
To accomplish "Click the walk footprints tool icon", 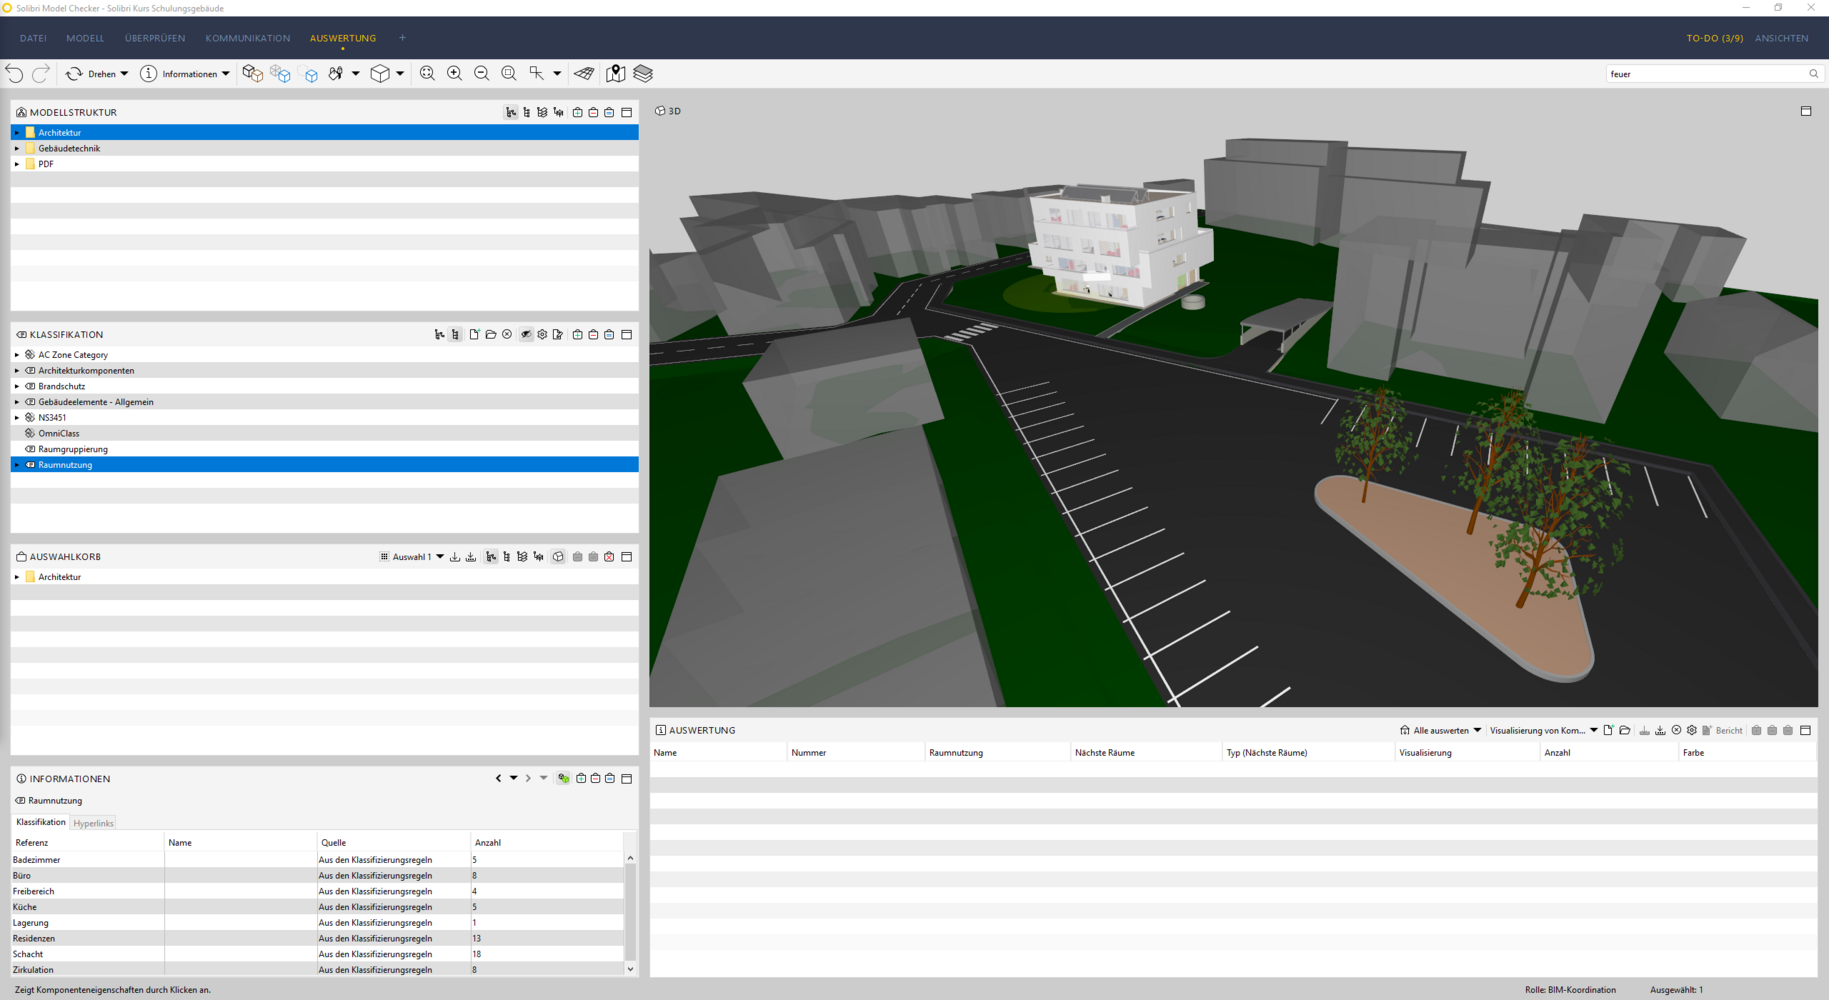I will [336, 73].
